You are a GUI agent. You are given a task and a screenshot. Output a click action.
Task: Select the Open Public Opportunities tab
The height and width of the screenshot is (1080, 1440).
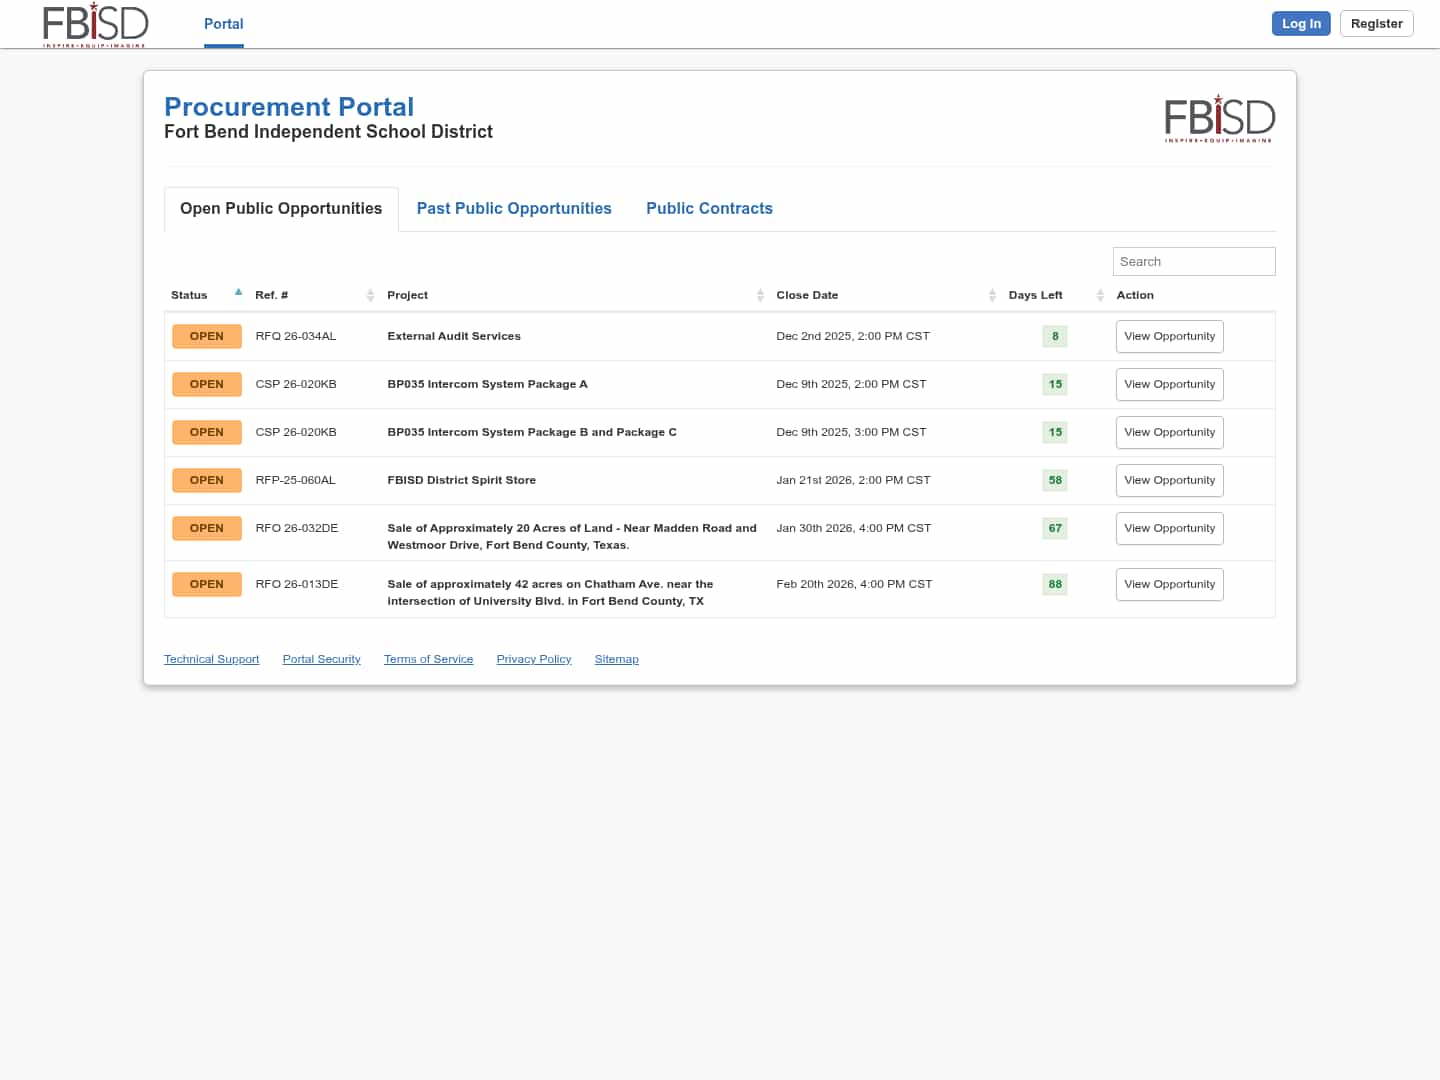(x=281, y=208)
